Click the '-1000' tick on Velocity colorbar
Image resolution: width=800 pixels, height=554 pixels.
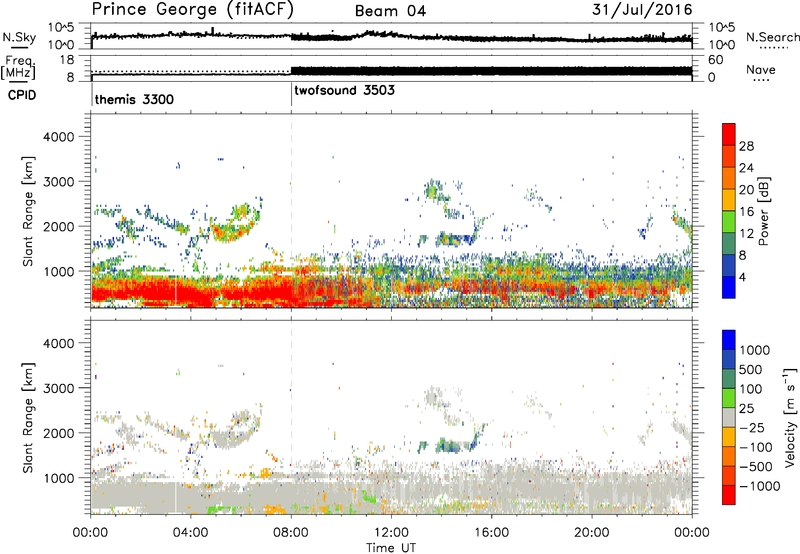coord(759,486)
